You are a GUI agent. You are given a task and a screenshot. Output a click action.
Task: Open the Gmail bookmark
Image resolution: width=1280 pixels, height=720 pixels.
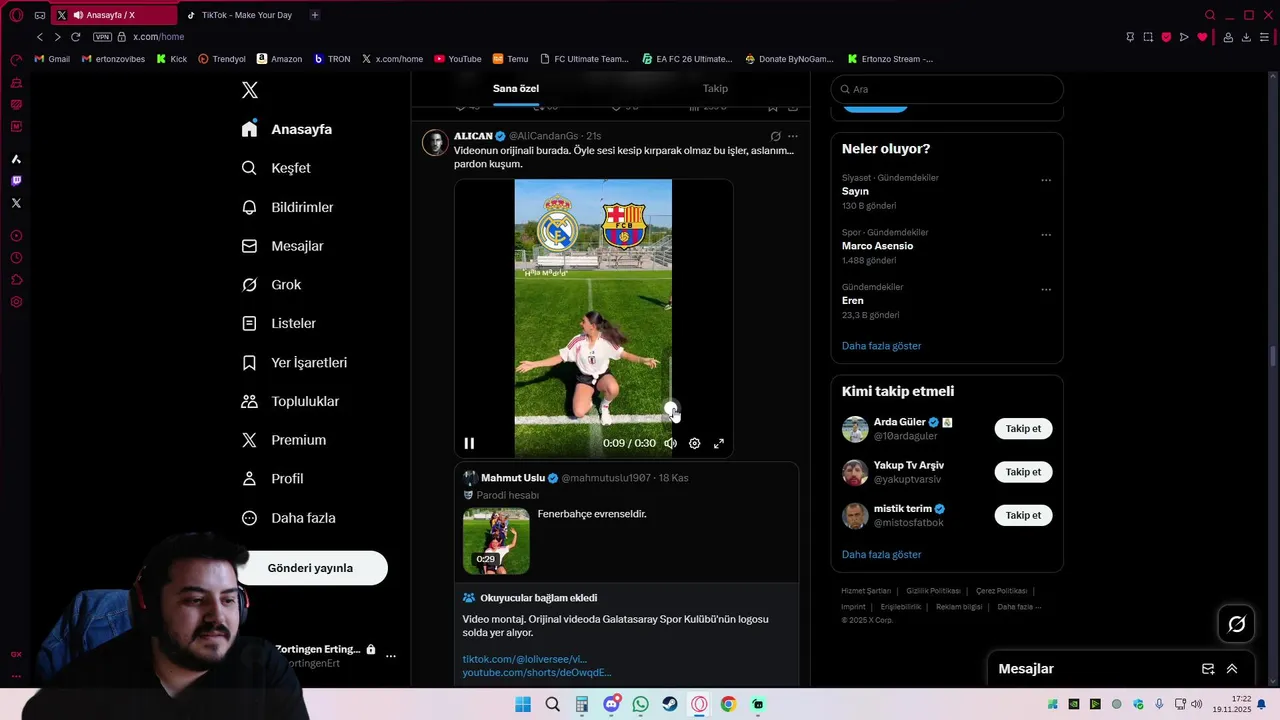[52, 59]
